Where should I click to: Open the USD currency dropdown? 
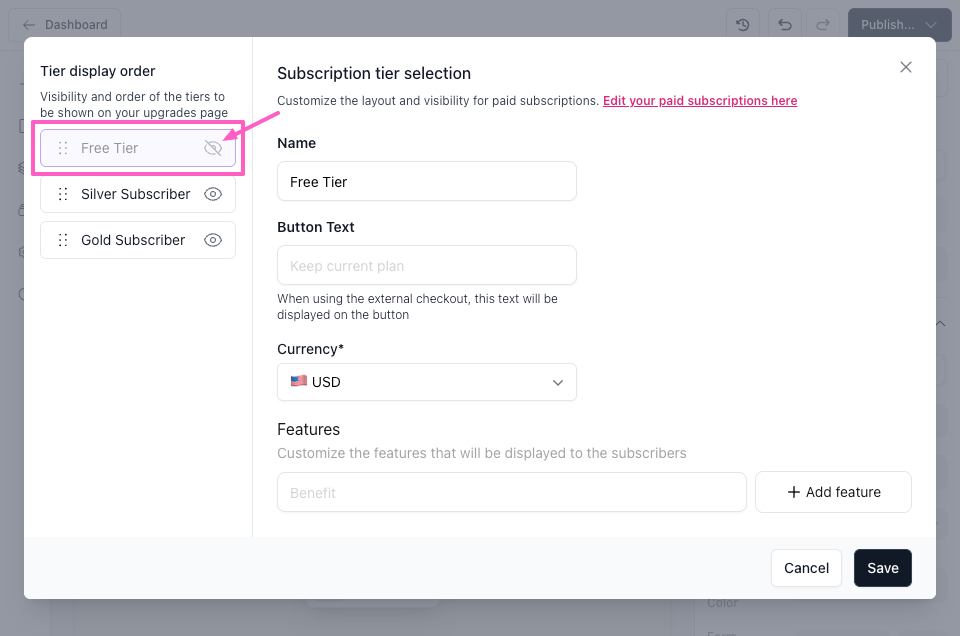(427, 382)
